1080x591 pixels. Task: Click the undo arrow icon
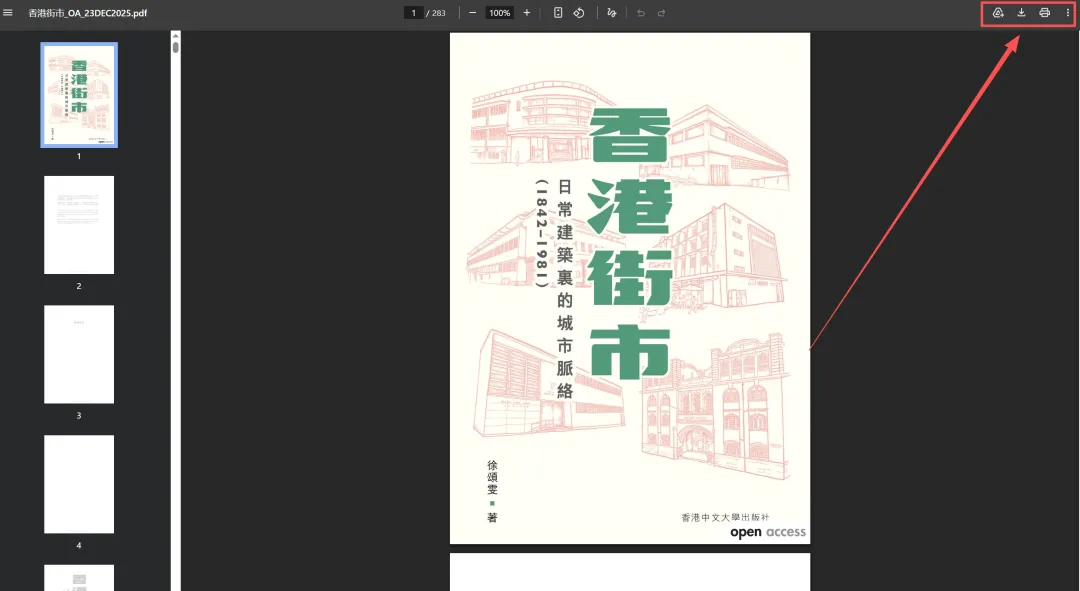pyautogui.click(x=641, y=12)
